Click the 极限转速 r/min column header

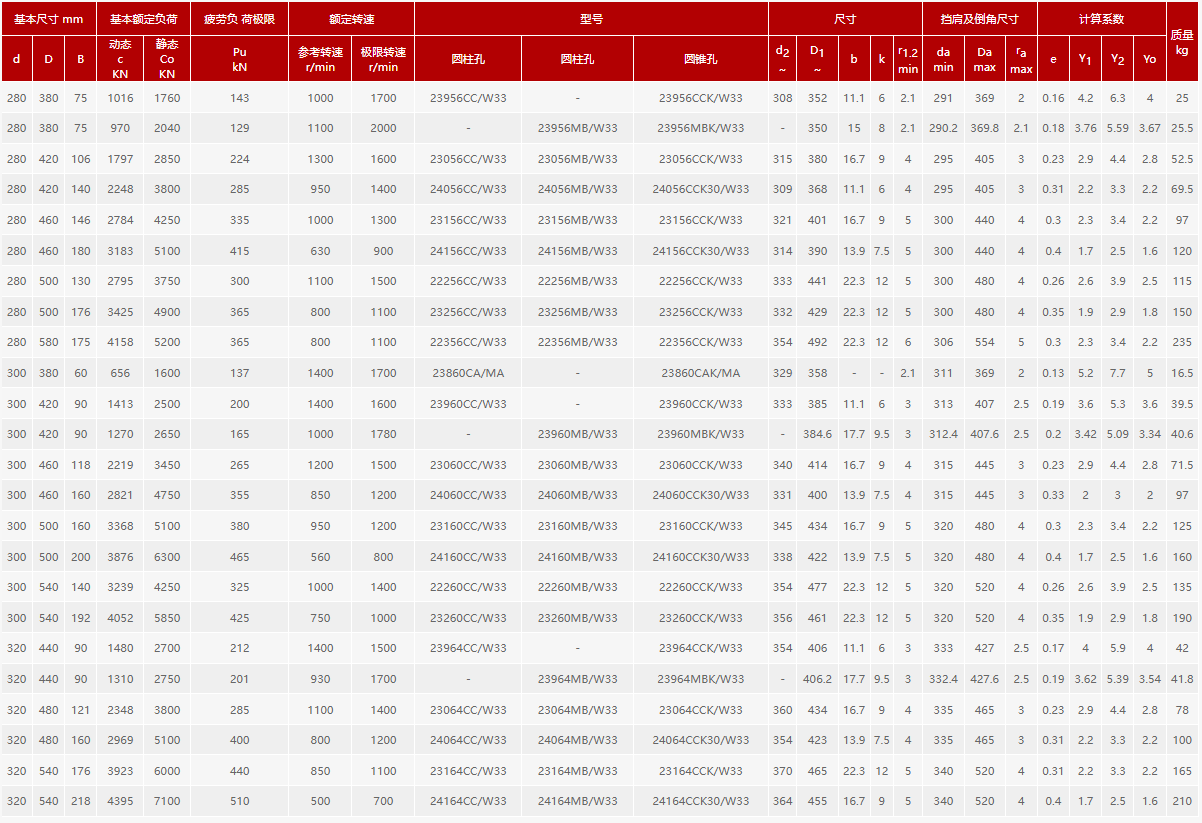pyautogui.click(x=383, y=59)
